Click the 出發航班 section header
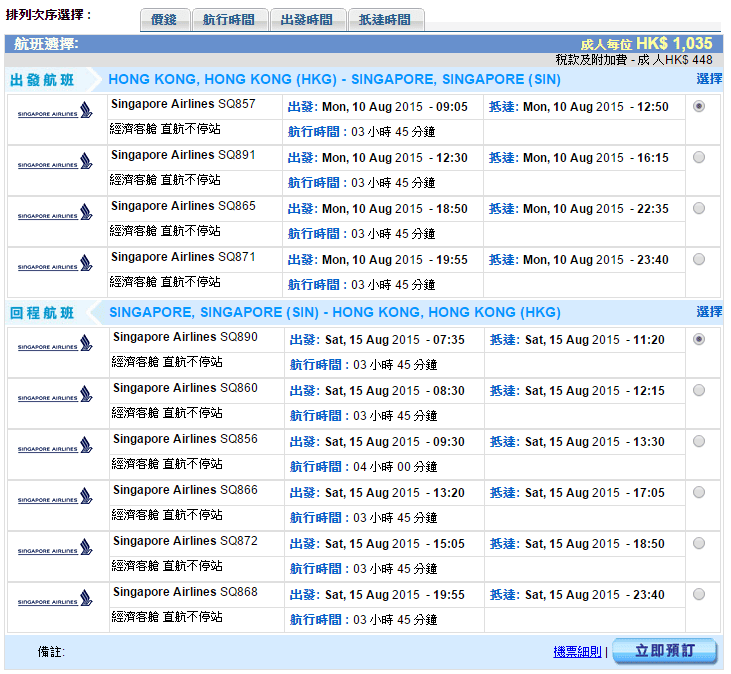This screenshot has width=731, height=674. point(42,80)
